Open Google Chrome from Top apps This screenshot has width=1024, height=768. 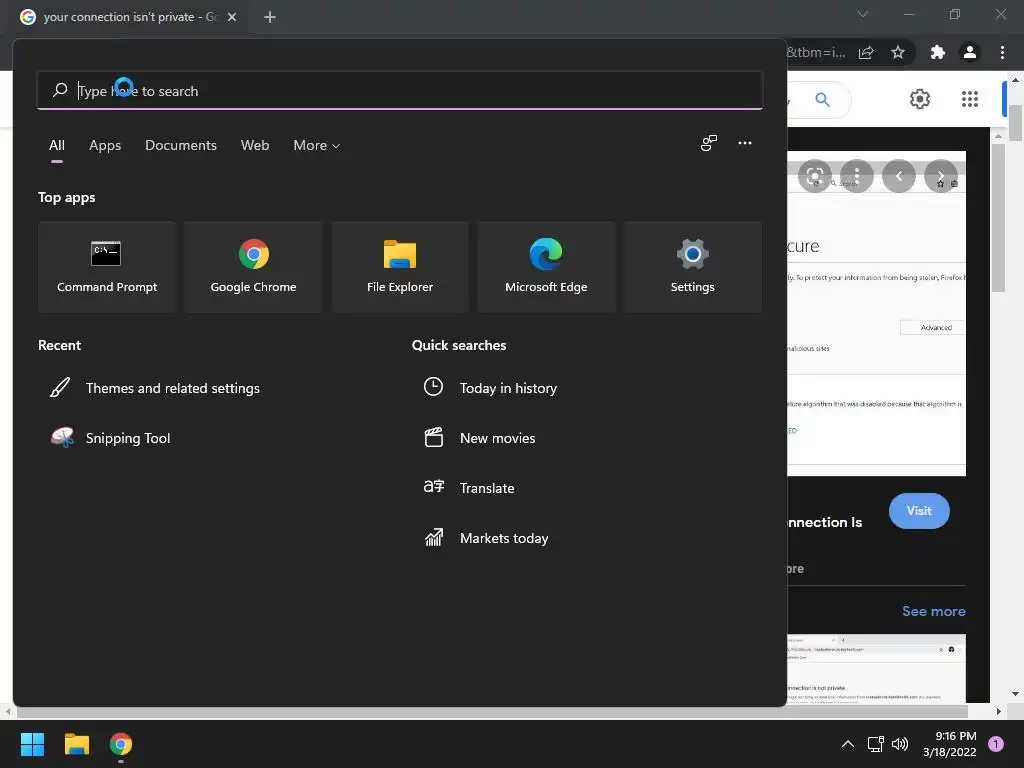[x=253, y=266]
